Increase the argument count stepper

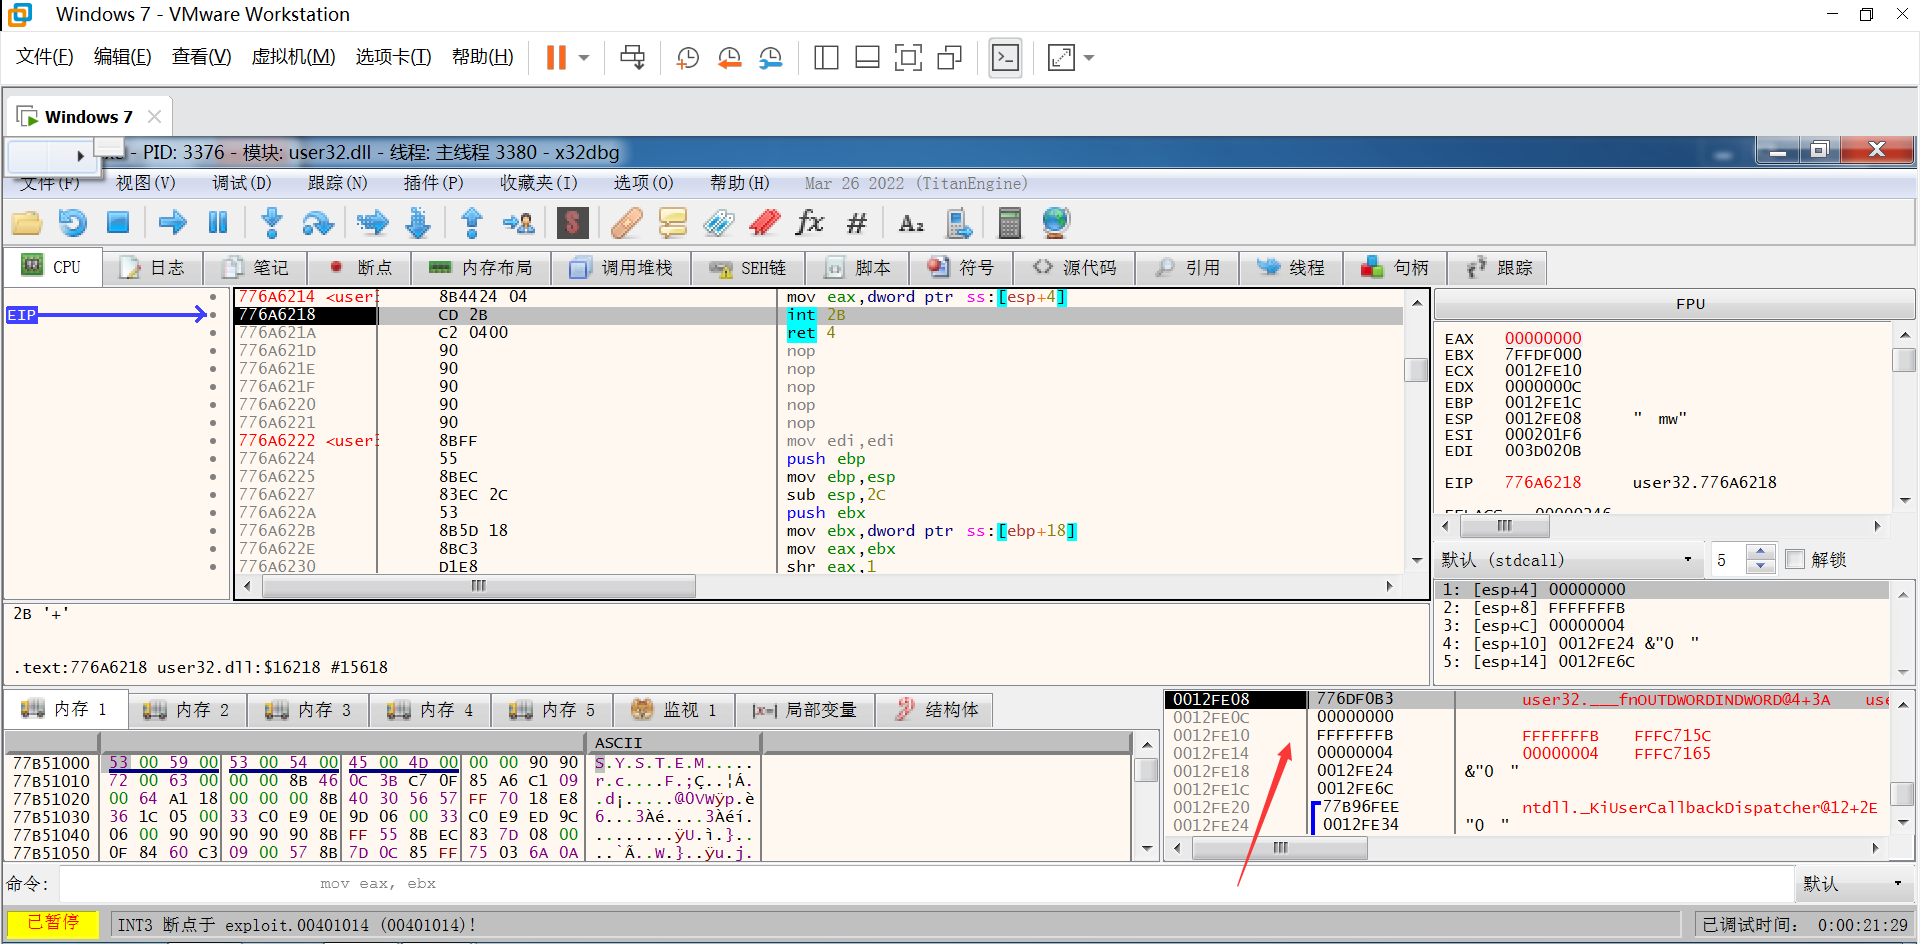click(x=1761, y=552)
